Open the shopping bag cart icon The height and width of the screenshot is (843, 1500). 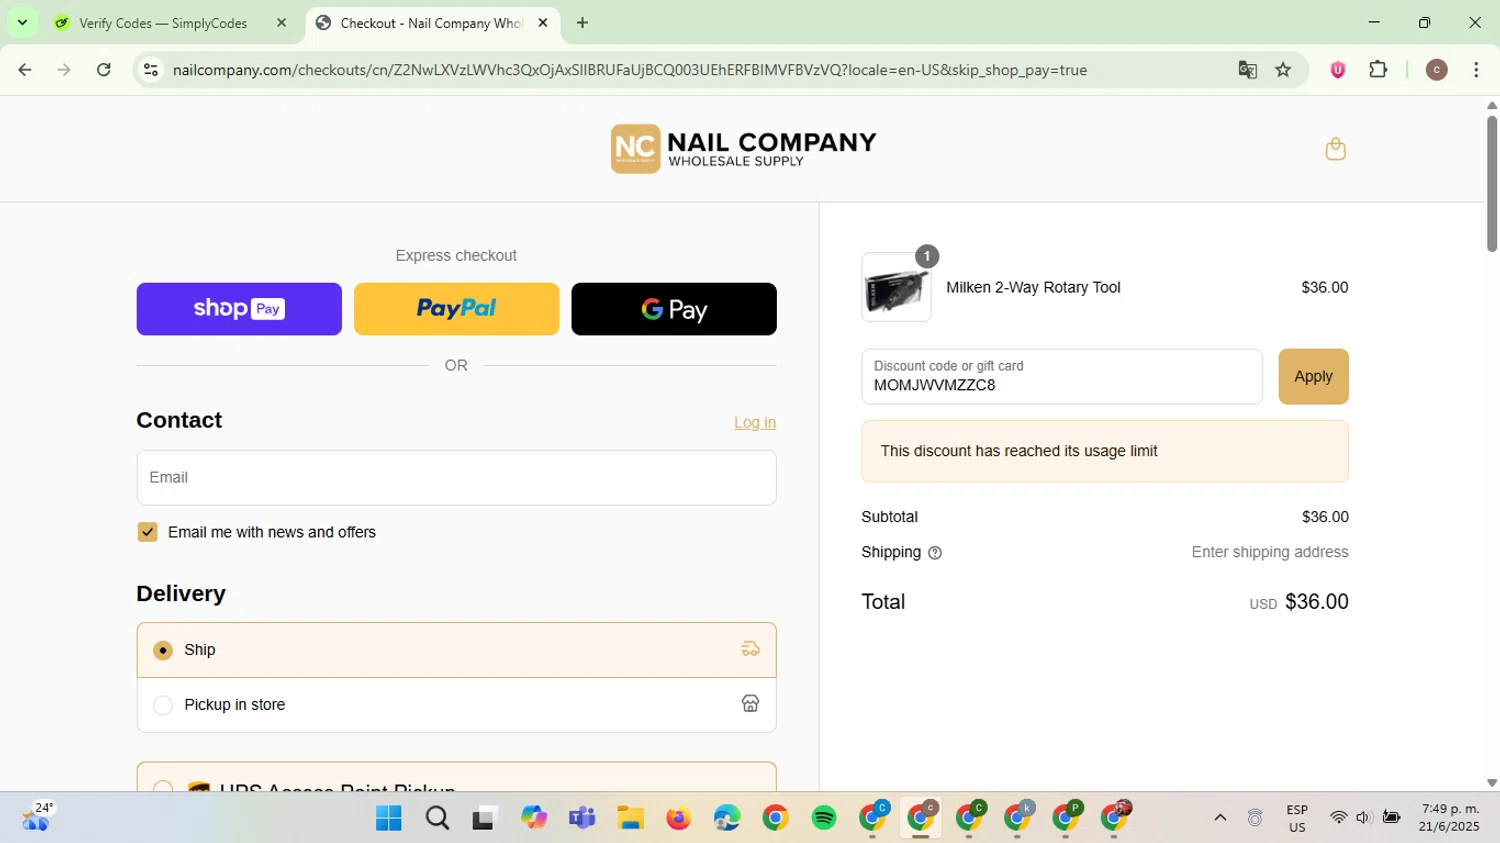1335,149
